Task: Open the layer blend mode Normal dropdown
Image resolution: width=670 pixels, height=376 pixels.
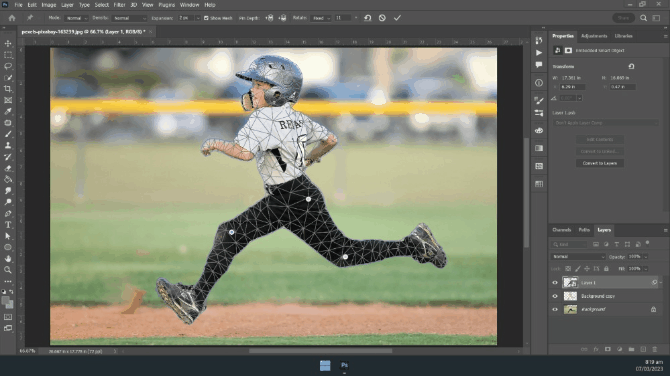Action: (578, 256)
